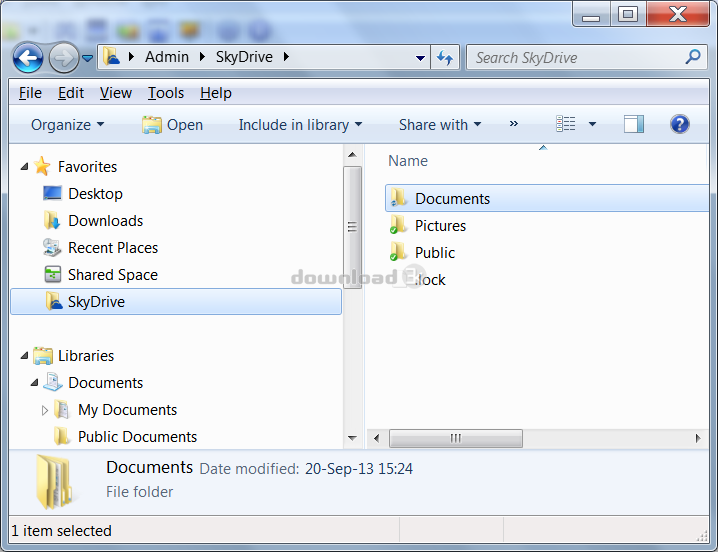Screen dimensions: 718x552
Task: Click the Refresh button beside address bar
Action: tap(445, 58)
